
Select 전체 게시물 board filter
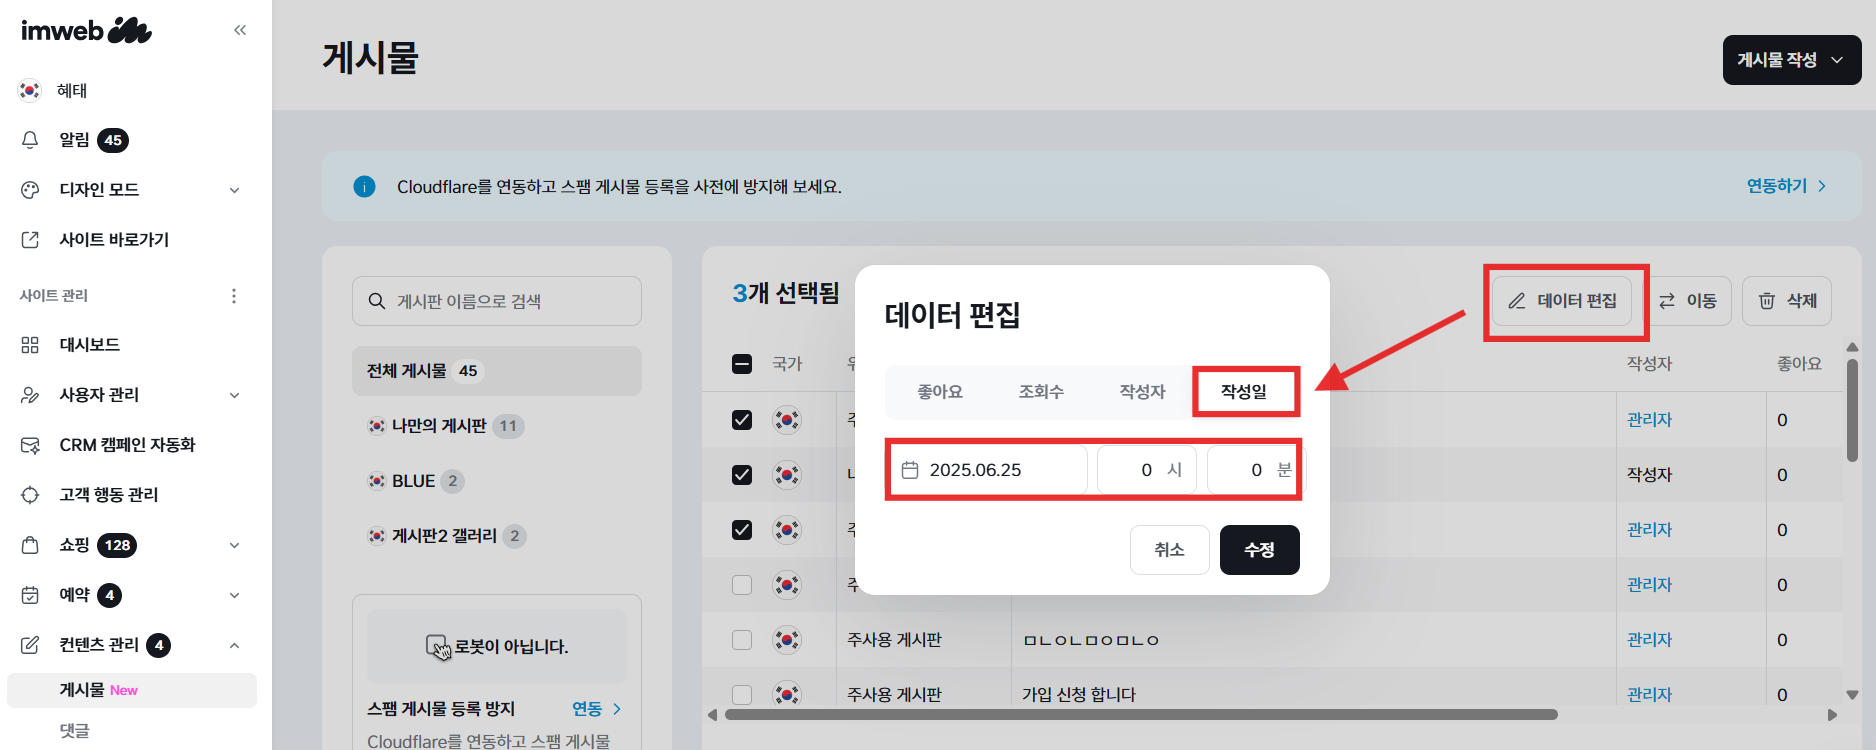point(497,371)
